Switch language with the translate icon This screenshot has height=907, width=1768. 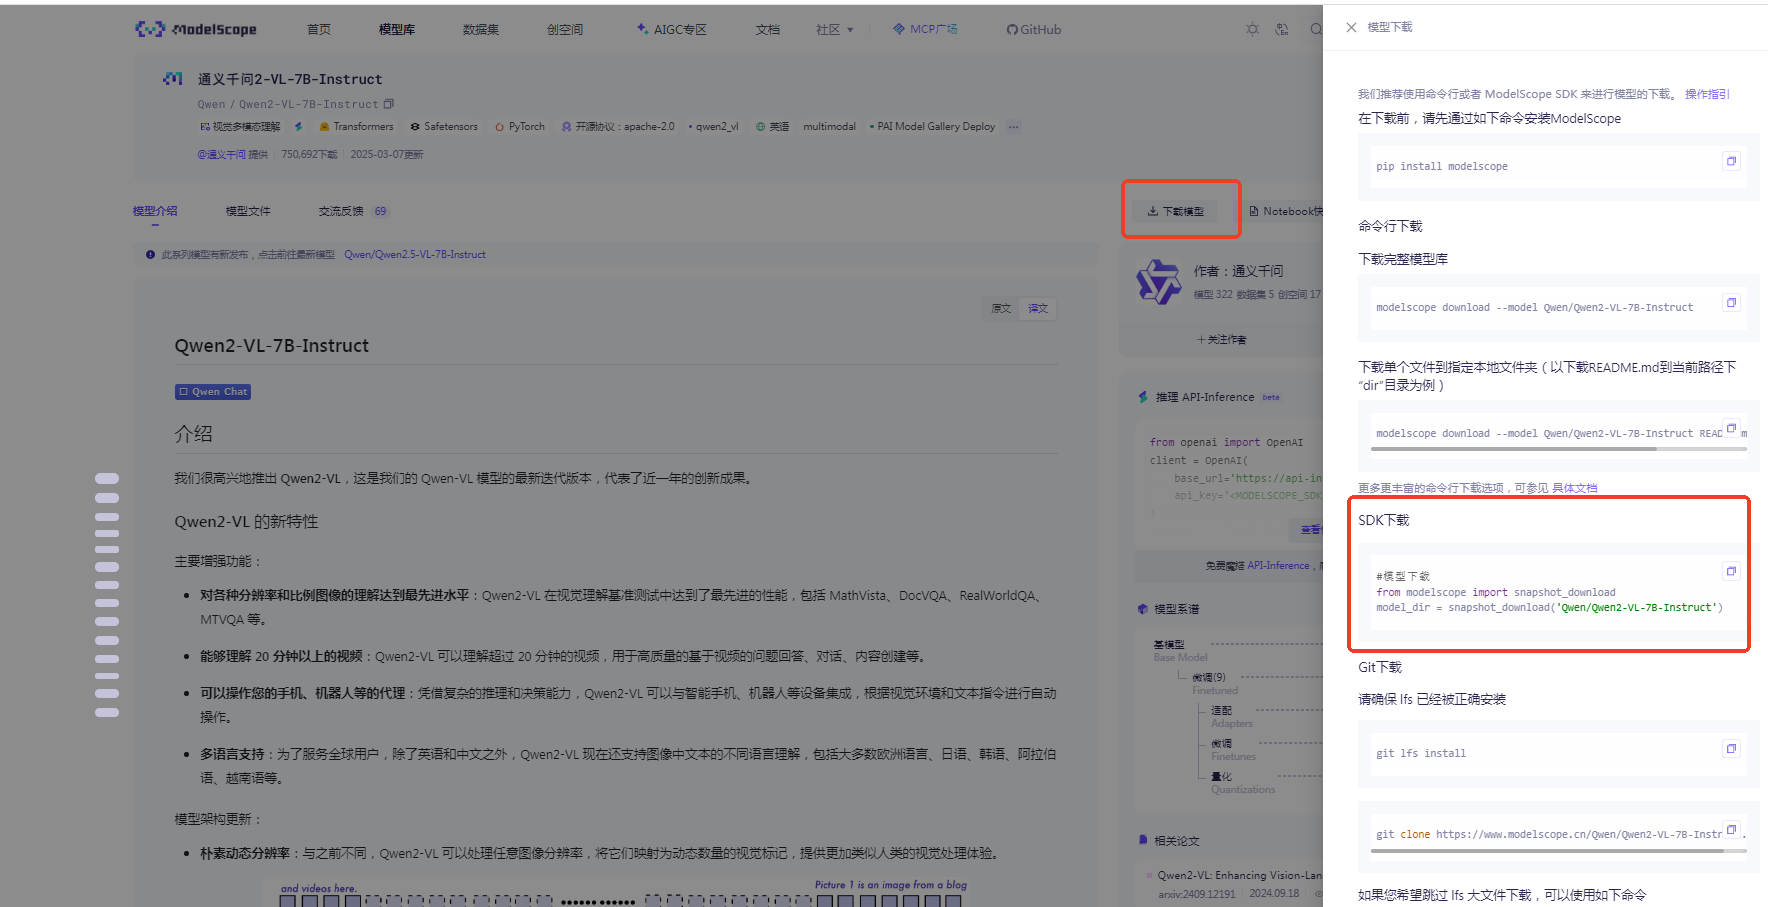[x=1282, y=29]
